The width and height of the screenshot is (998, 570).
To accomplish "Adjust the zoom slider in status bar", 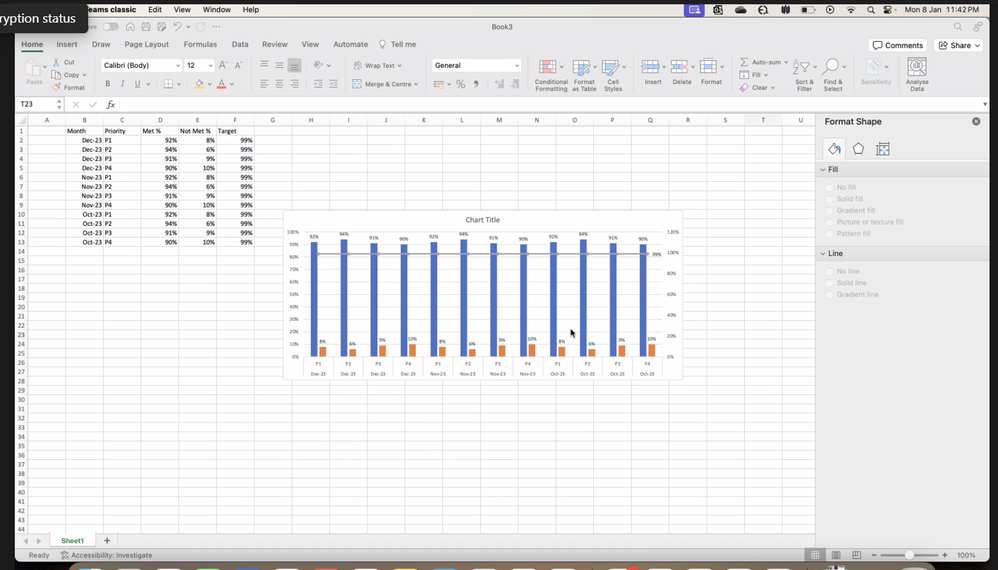I will point(909,555).
